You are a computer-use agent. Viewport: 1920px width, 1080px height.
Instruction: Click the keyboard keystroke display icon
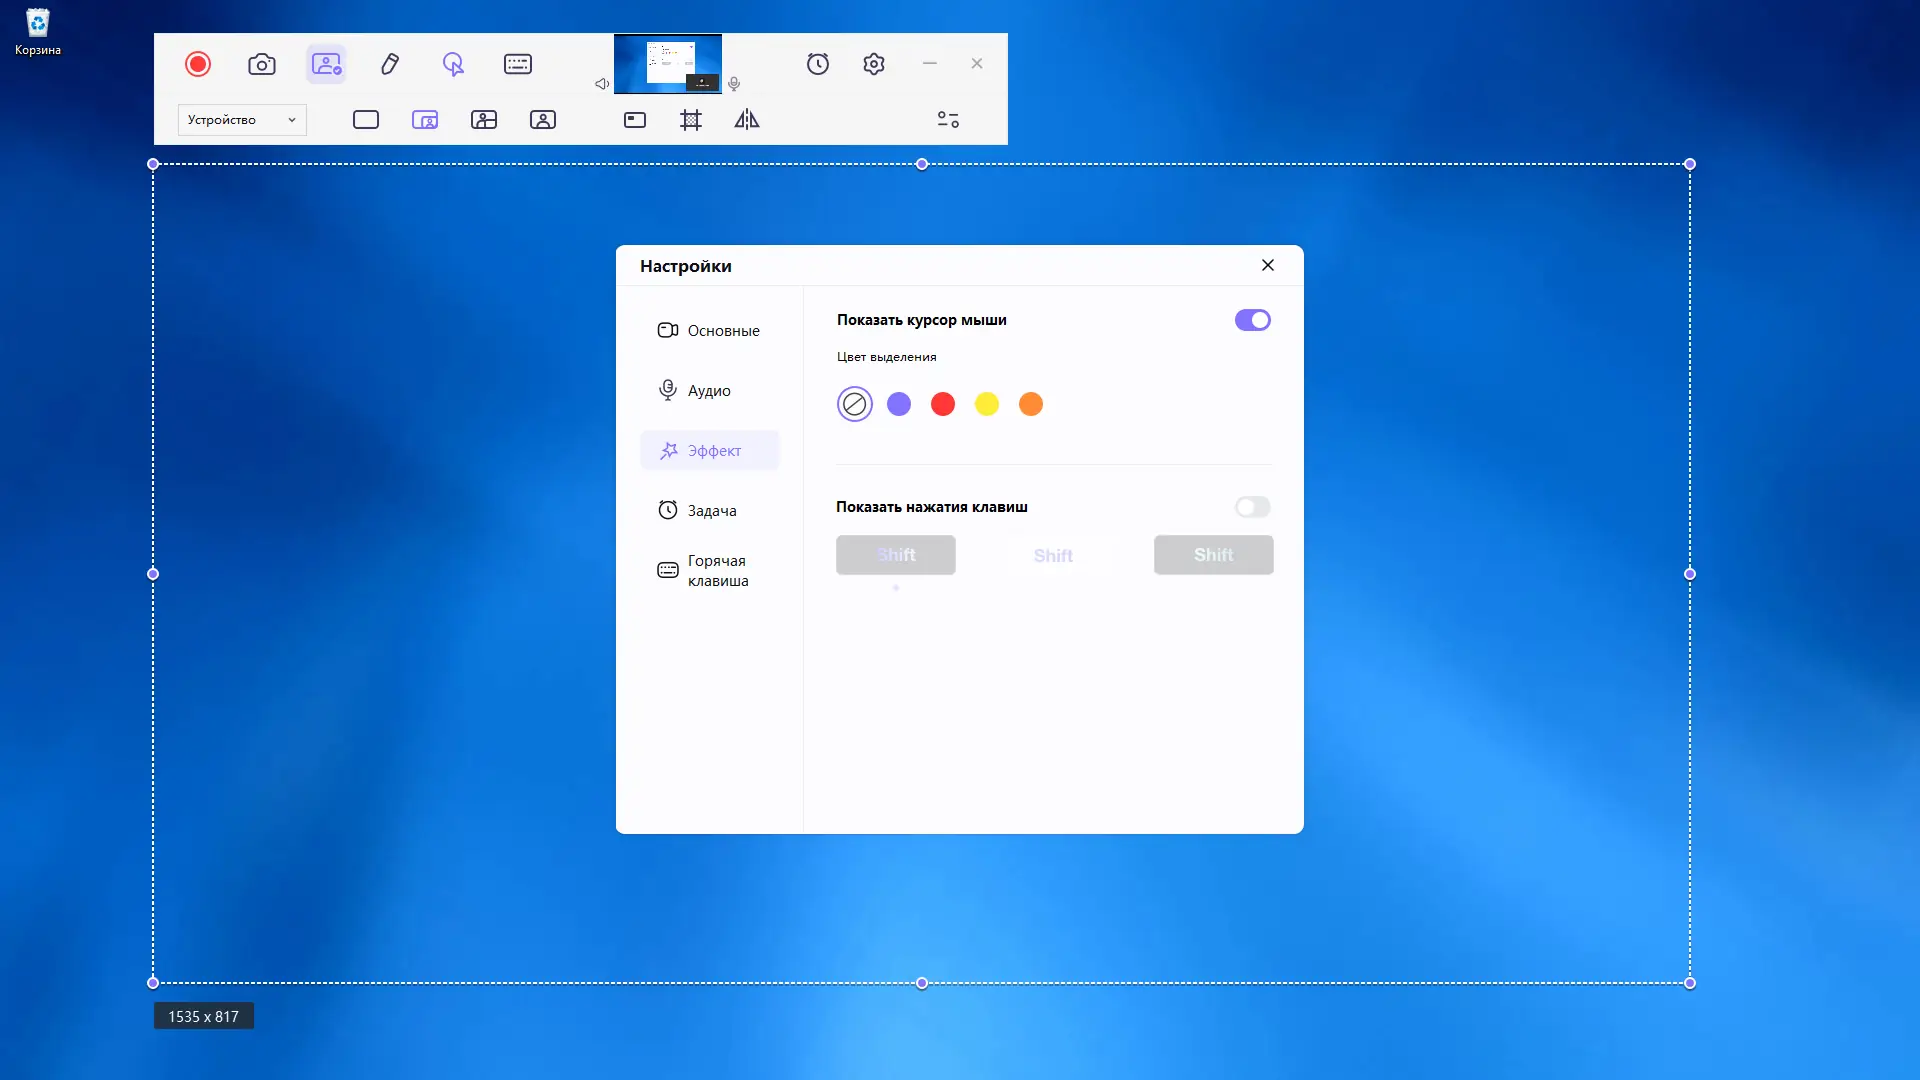point(517,64)
